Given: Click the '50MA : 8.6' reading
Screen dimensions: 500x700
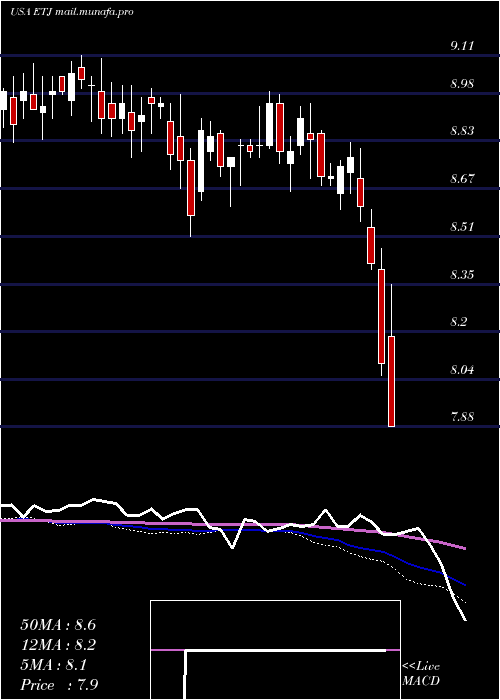Looking at the screenshot, I should point(58,625).
